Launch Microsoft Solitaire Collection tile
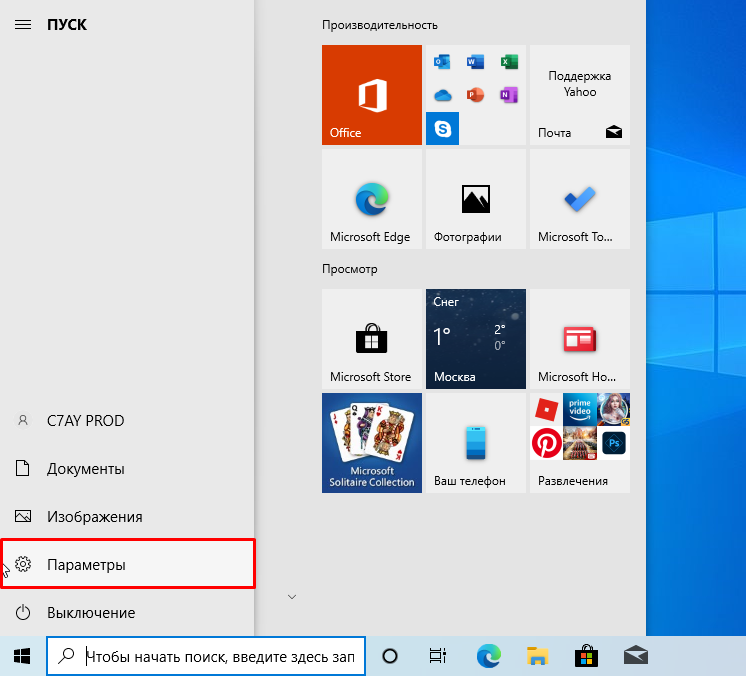This screenshot has height=676, width=746. 372,443
